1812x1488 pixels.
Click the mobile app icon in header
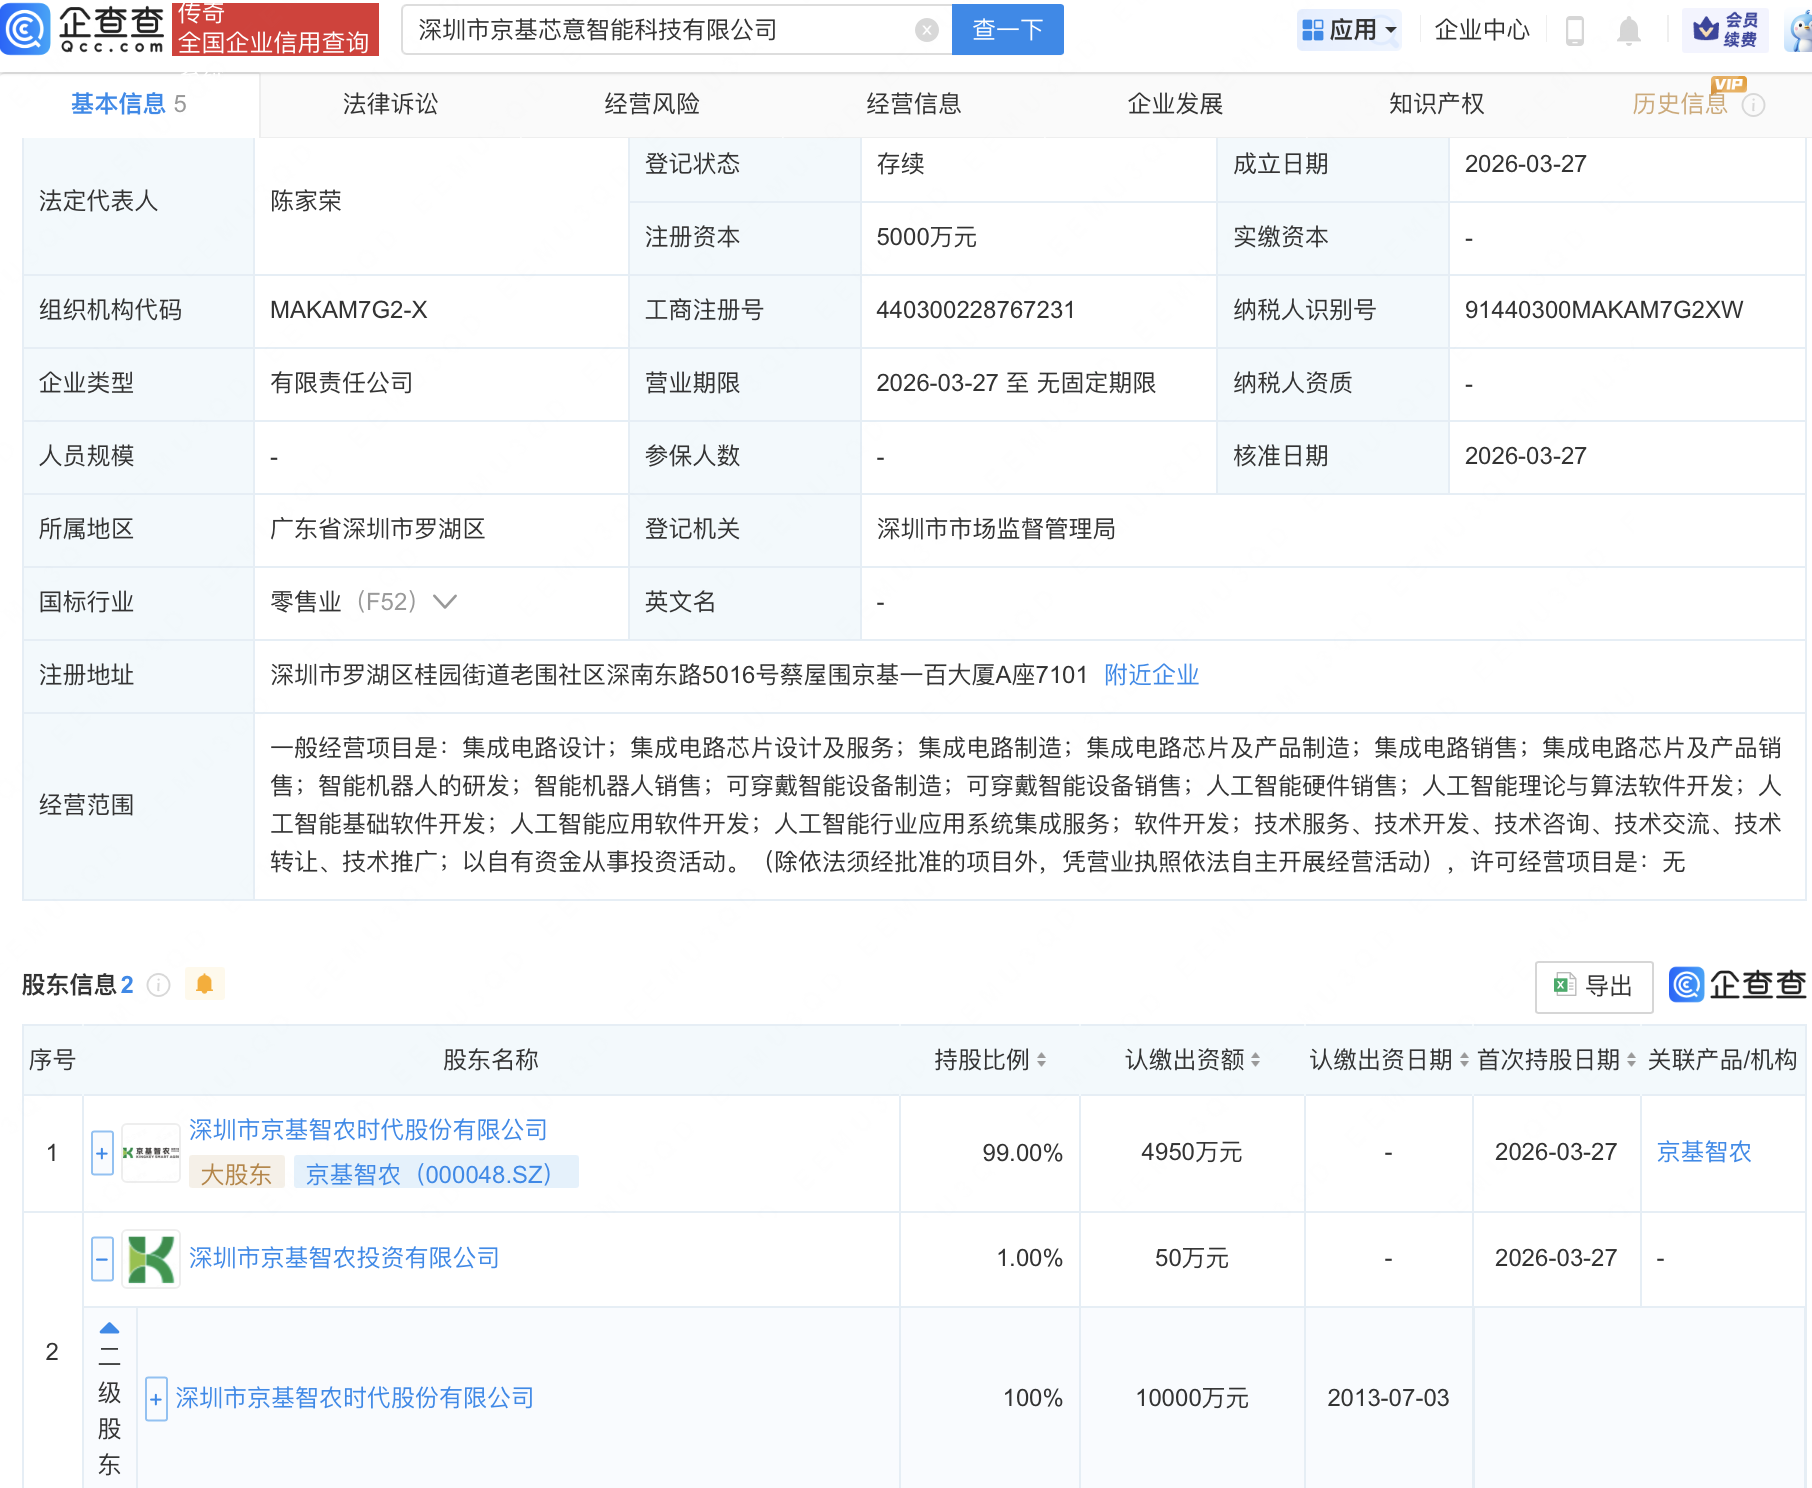(1576, 30)
